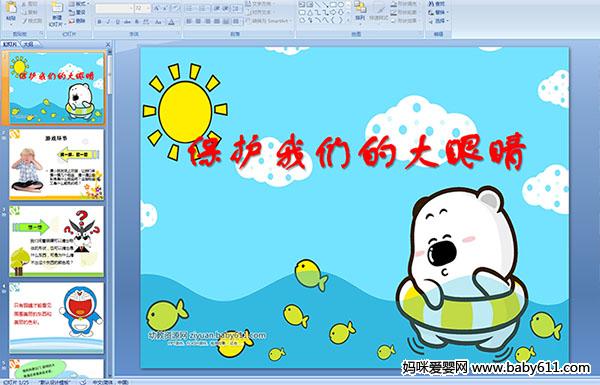Apply strikethrough formatting to text

127,22
